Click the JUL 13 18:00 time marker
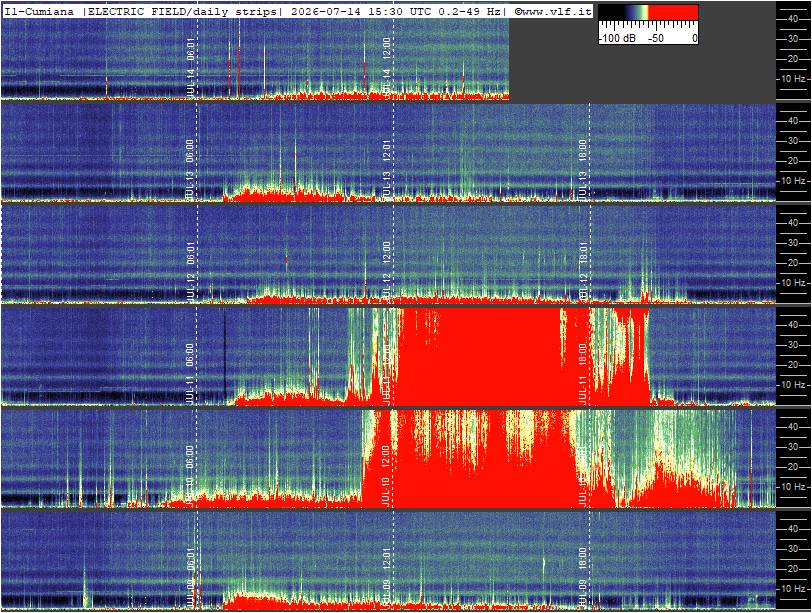This screenshot has width=812, height=613. click(x=583, y=169)
